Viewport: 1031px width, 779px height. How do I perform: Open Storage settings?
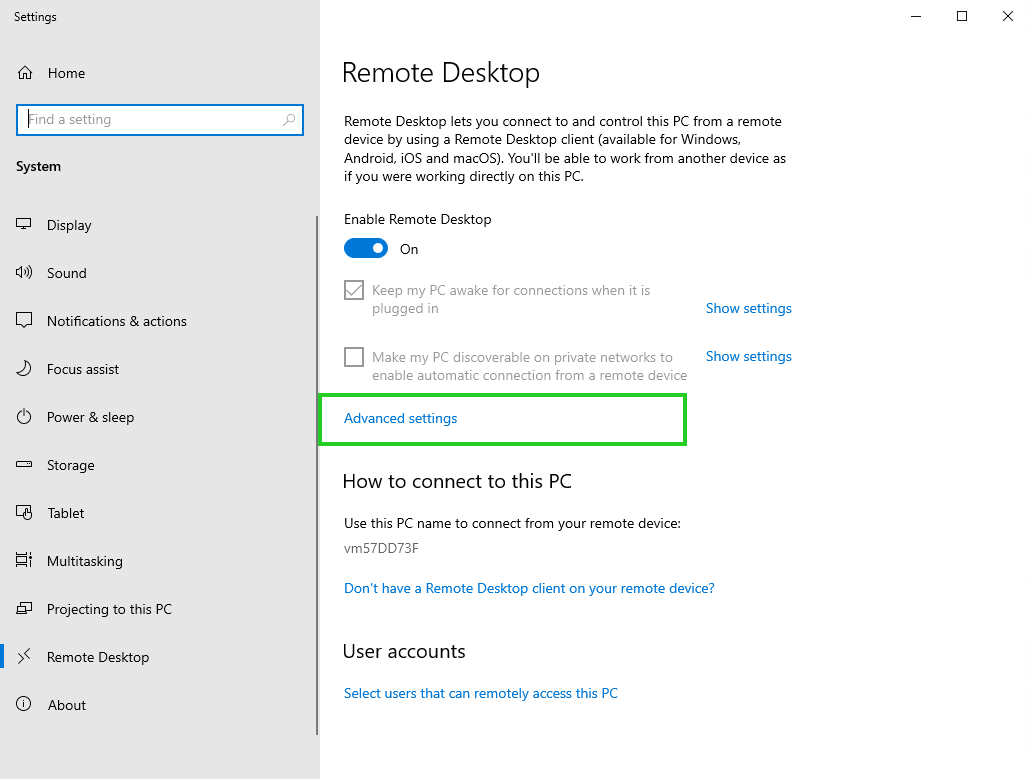coord(70,465)
